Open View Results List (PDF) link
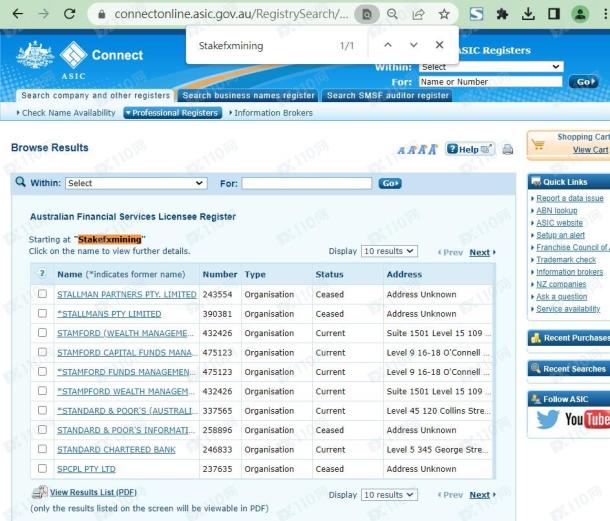This screenshot has width=610, height=521. [x=93, y=492]
